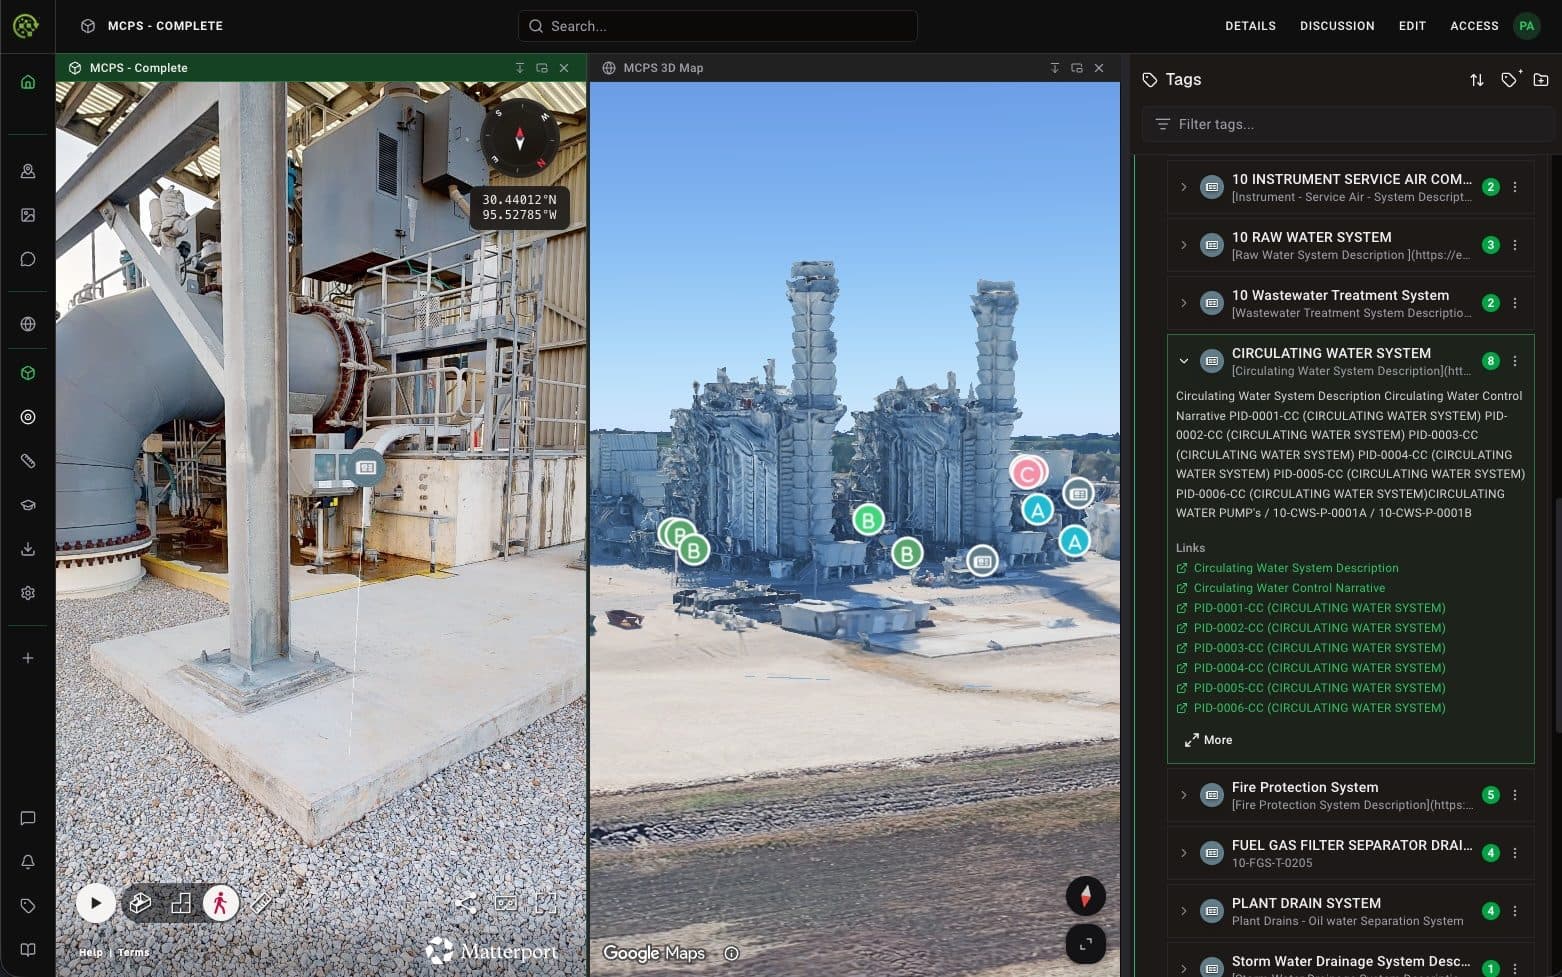This screenshot has width=1562, height=977.
Task: Open the graduation cap training icon
Action: (x=28, y=505)
